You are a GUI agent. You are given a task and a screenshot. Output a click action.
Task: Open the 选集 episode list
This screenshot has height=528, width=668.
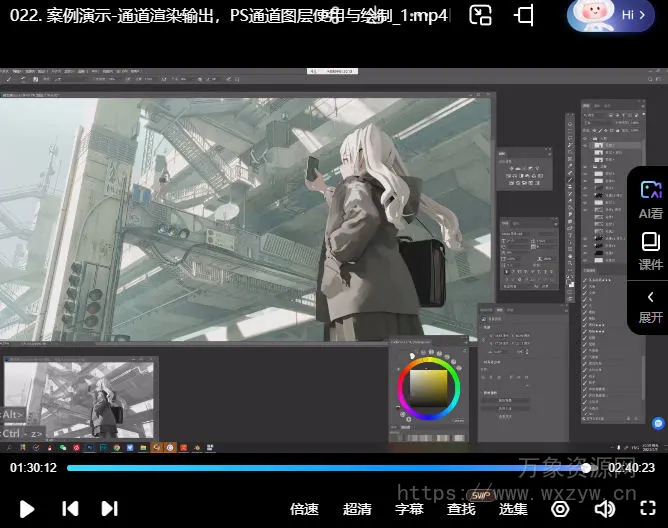click(513, 509)
